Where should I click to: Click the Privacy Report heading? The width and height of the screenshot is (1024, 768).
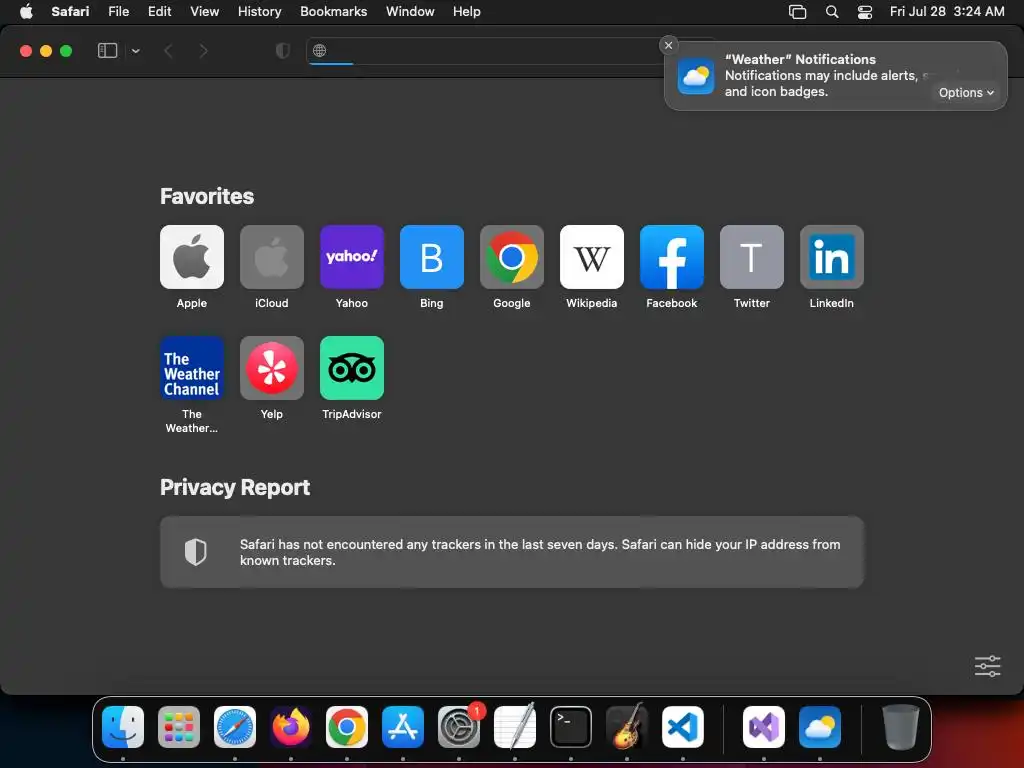235,487
